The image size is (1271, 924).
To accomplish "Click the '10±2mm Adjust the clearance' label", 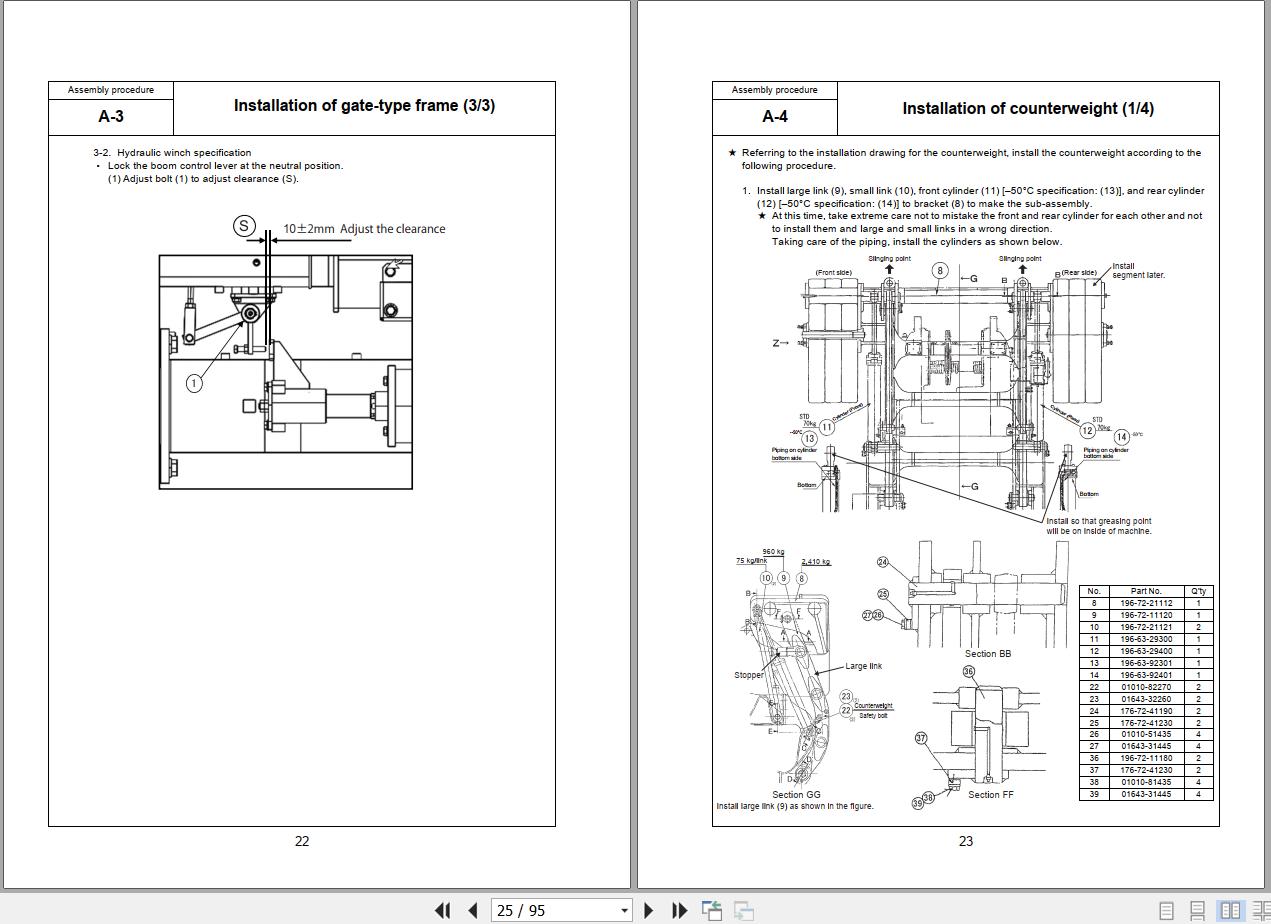I will pos(364,228).
